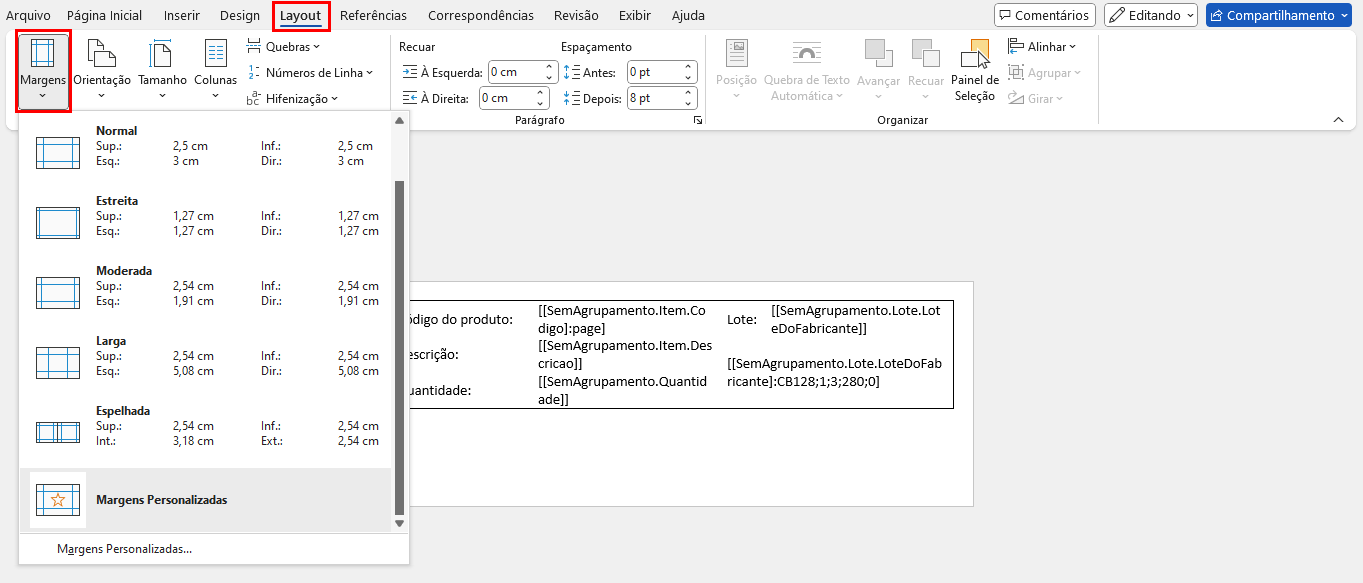Screen dimensions: 1363x583
Task: Switch to the Inserir tab
Action: coord(181,16)
